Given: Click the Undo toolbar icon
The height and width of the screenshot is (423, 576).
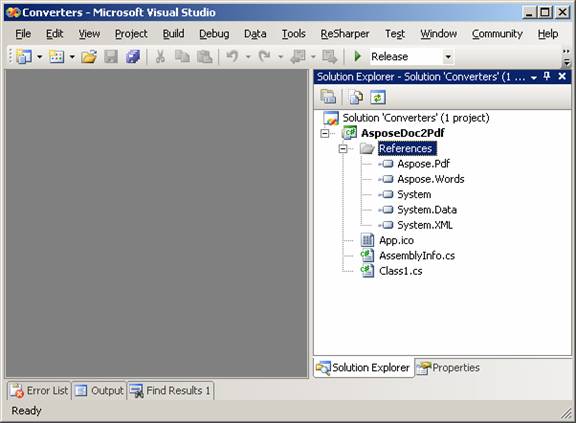Looking at the screenshot, I should [232, 57].
